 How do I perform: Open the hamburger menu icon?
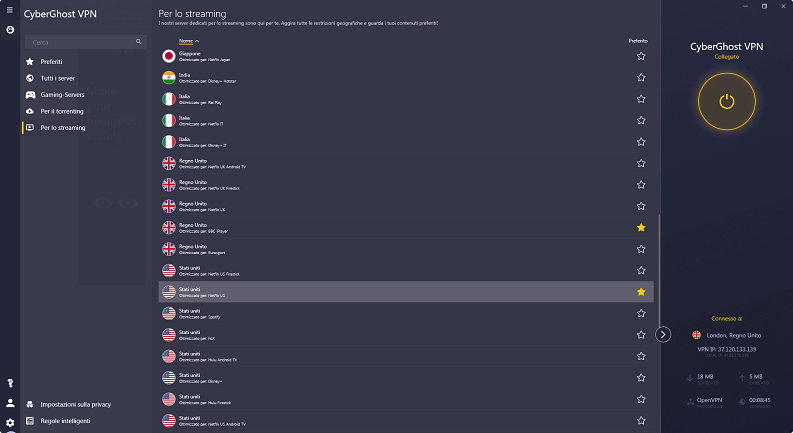click(10, 10)
